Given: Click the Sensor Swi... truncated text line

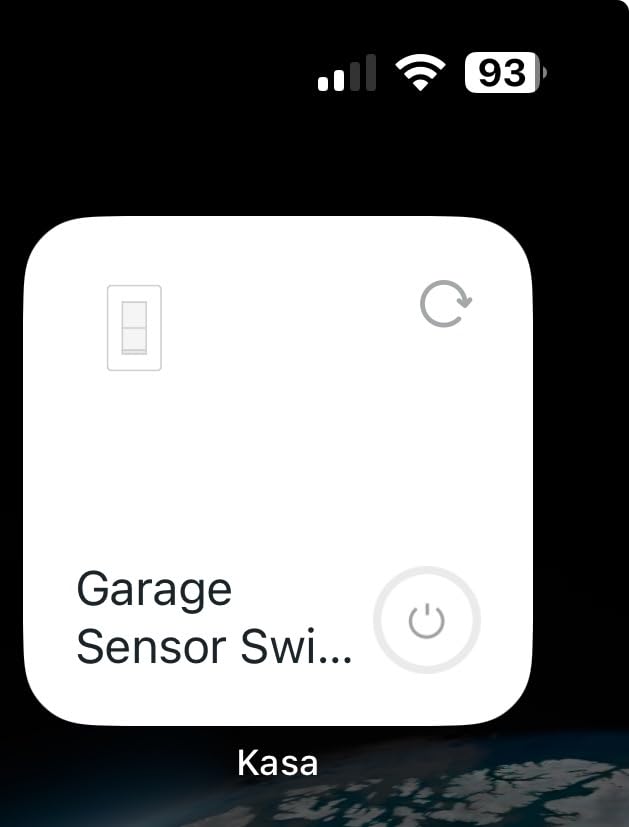Looking at the screenshot, I should pyautogui.click(x=214, y=646).
